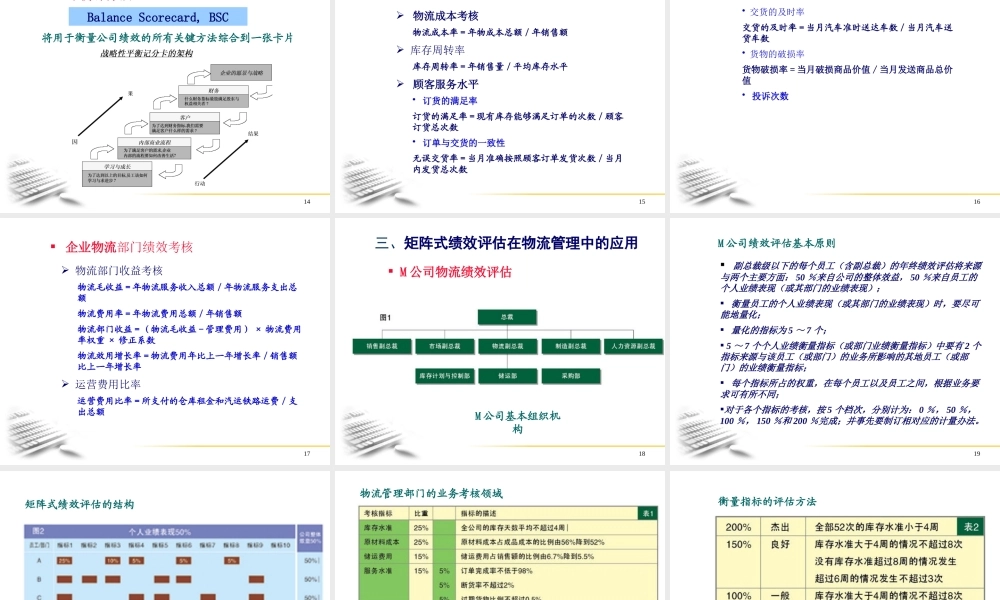Screen dimensions: 1000x600
Task: Click the 物流副总裁 org chart box
Action: coord(507,346)
